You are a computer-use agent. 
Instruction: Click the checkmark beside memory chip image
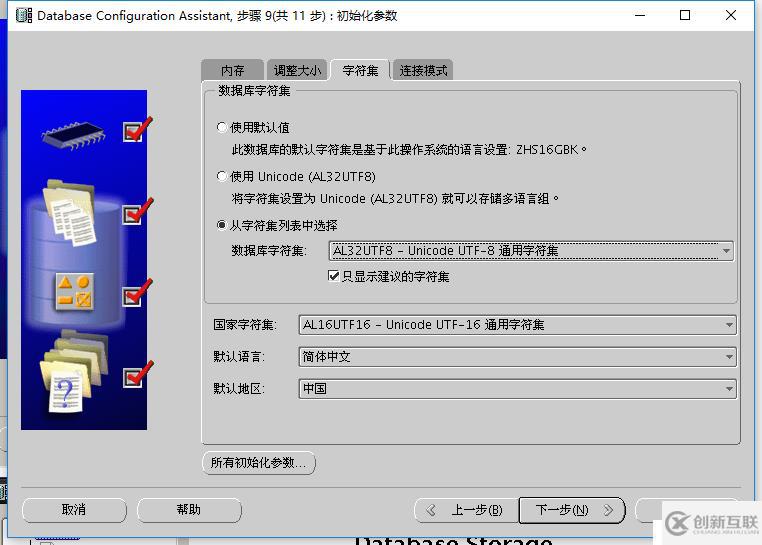pyautogui.click(x=138, y=129)
